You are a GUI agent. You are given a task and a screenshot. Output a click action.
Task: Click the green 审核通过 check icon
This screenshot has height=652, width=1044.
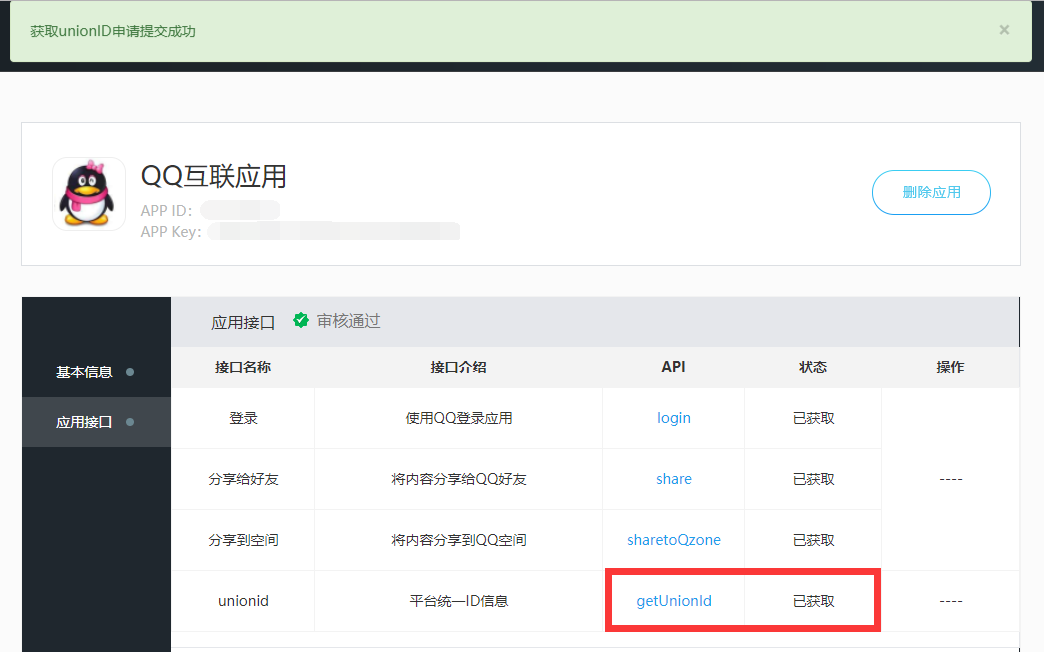coord(301,321)
